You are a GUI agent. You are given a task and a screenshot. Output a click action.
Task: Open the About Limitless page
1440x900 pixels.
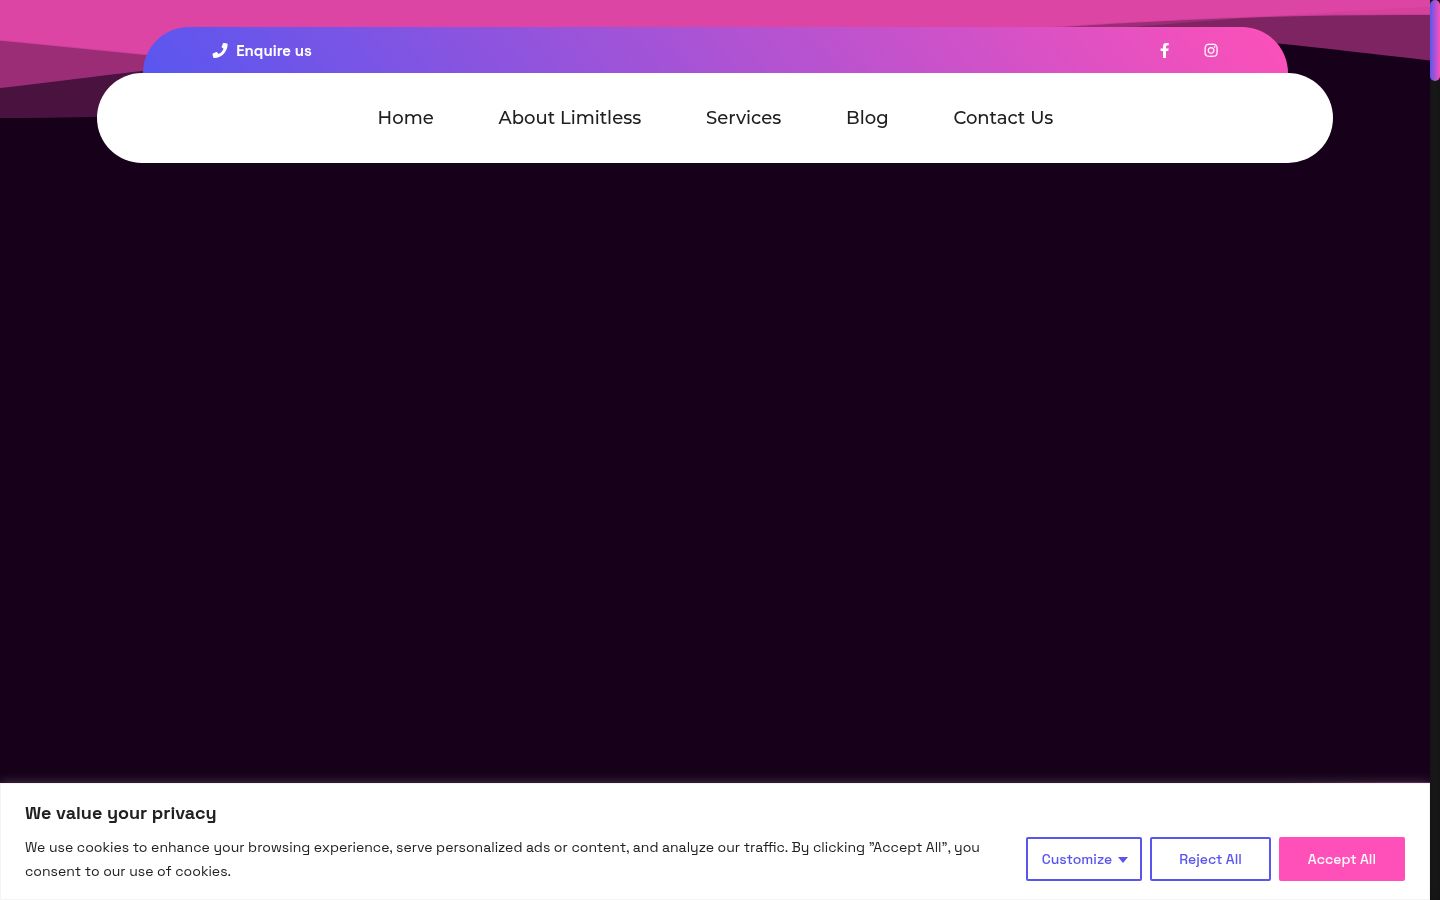tap(570, 118)
